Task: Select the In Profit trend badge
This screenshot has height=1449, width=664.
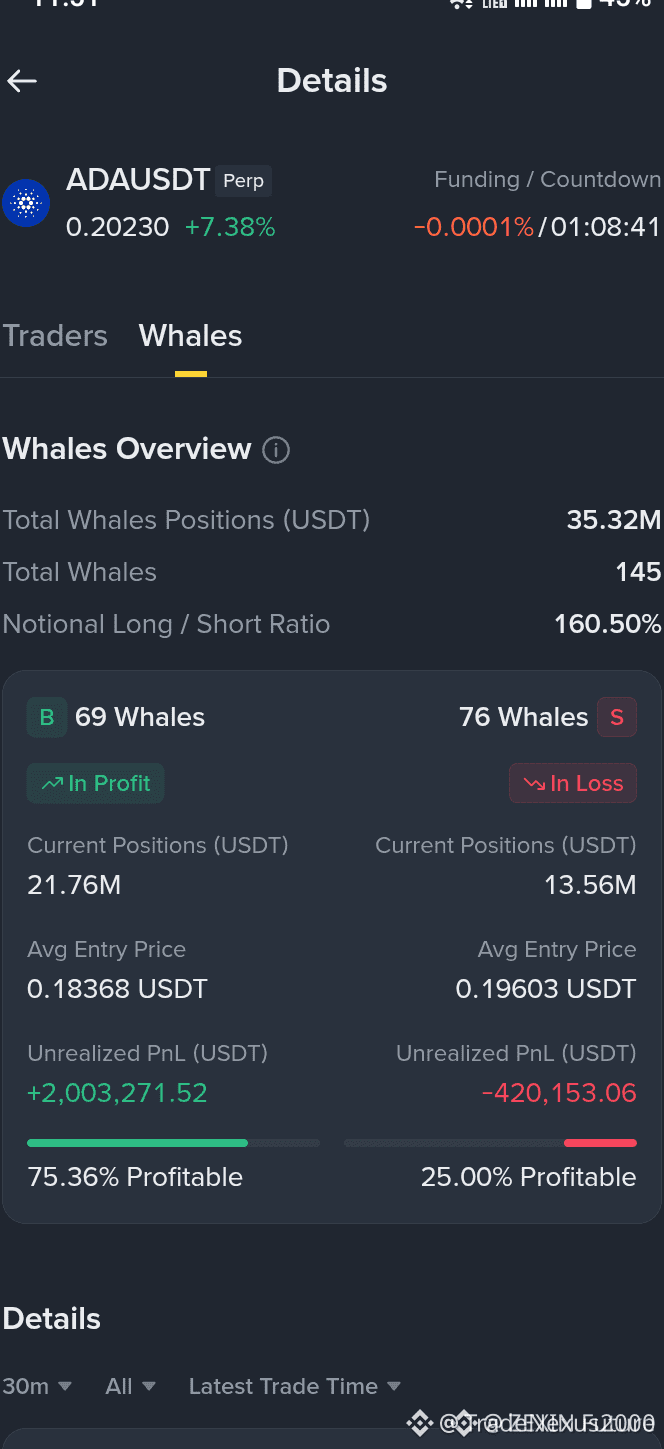Action: click(96, 783)
